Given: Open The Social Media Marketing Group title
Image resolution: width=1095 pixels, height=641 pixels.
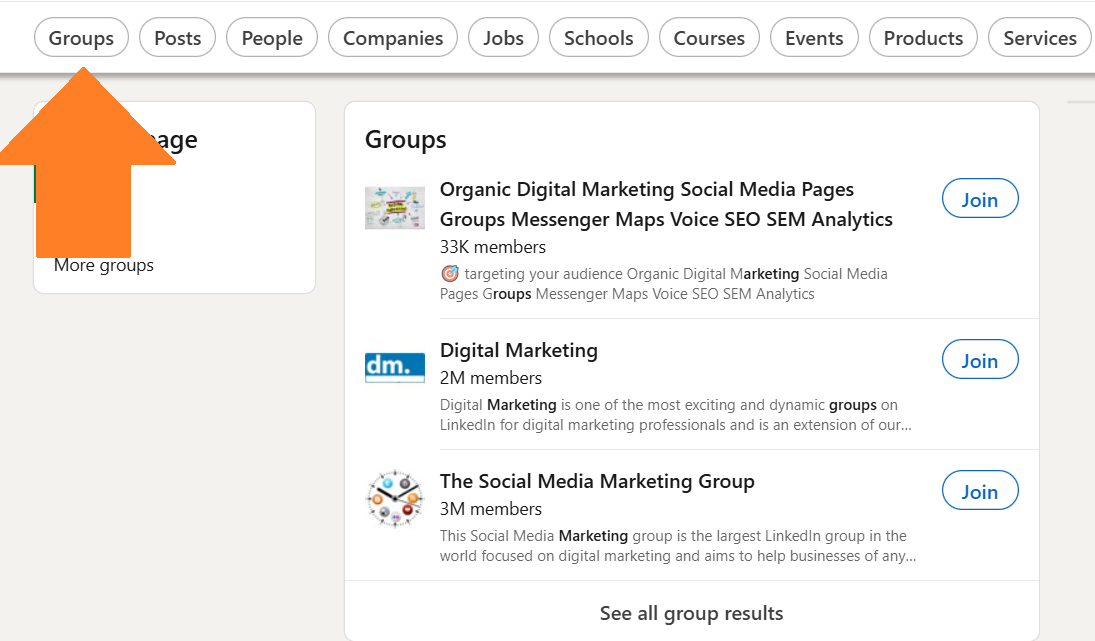Looking at the screenshot, I should (x=597, y=481).
